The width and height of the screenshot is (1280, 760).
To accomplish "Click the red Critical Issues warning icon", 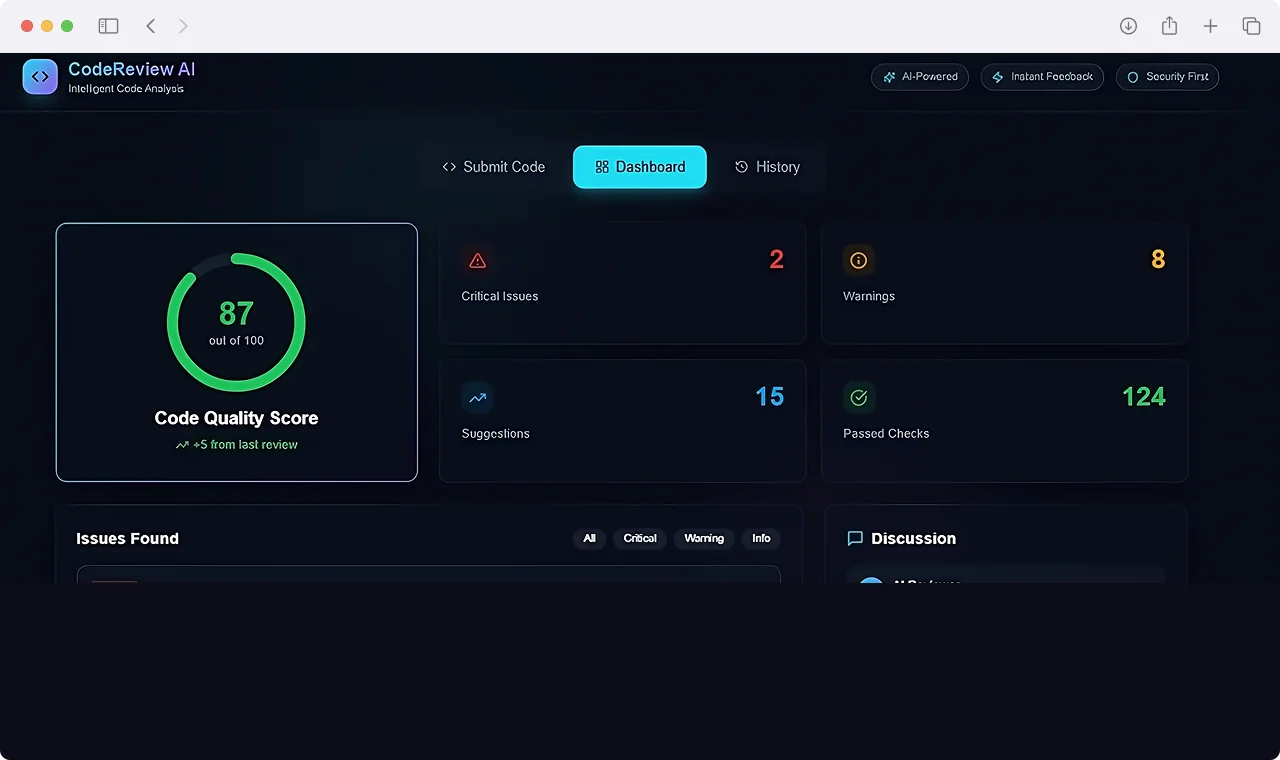I will [478, 261].
